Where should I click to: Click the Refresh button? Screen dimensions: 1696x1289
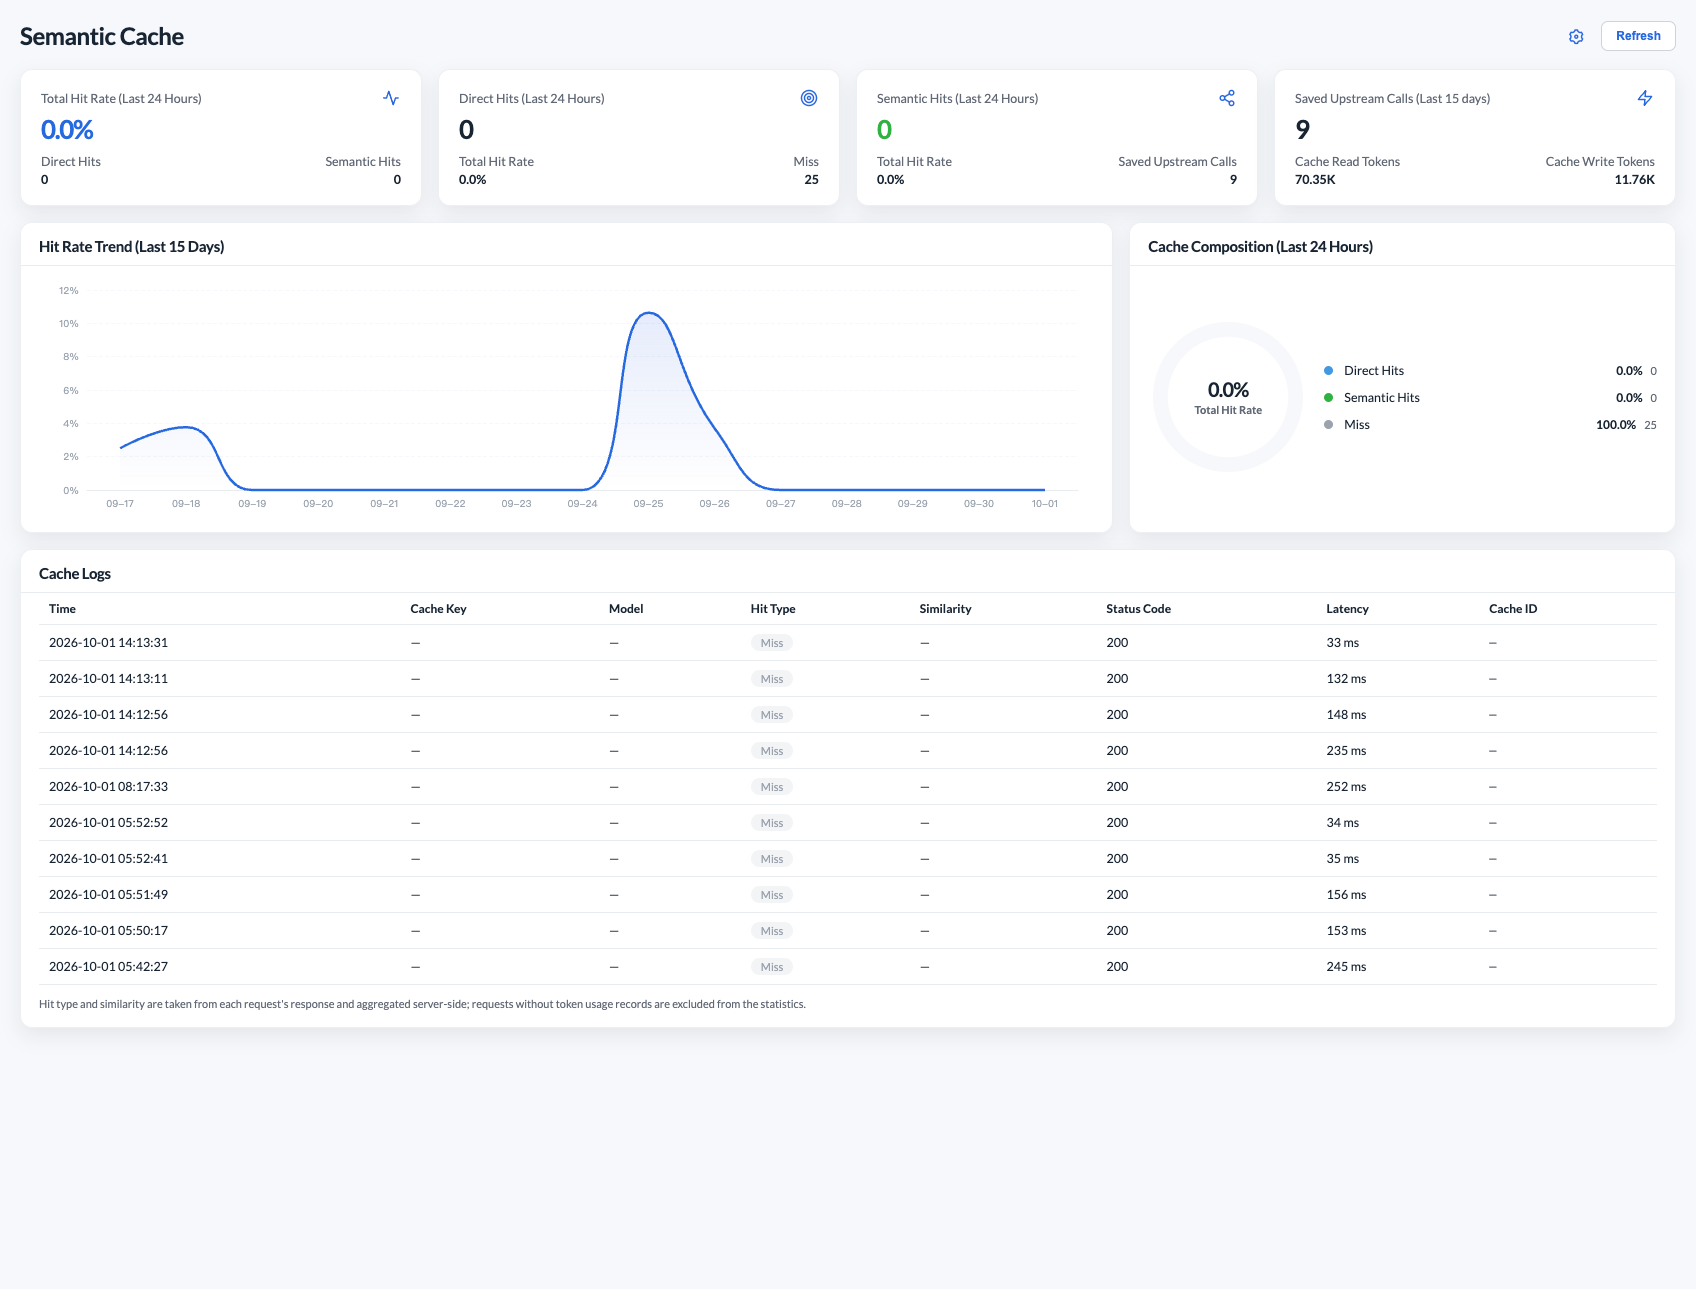click(x=1638, y=36)
